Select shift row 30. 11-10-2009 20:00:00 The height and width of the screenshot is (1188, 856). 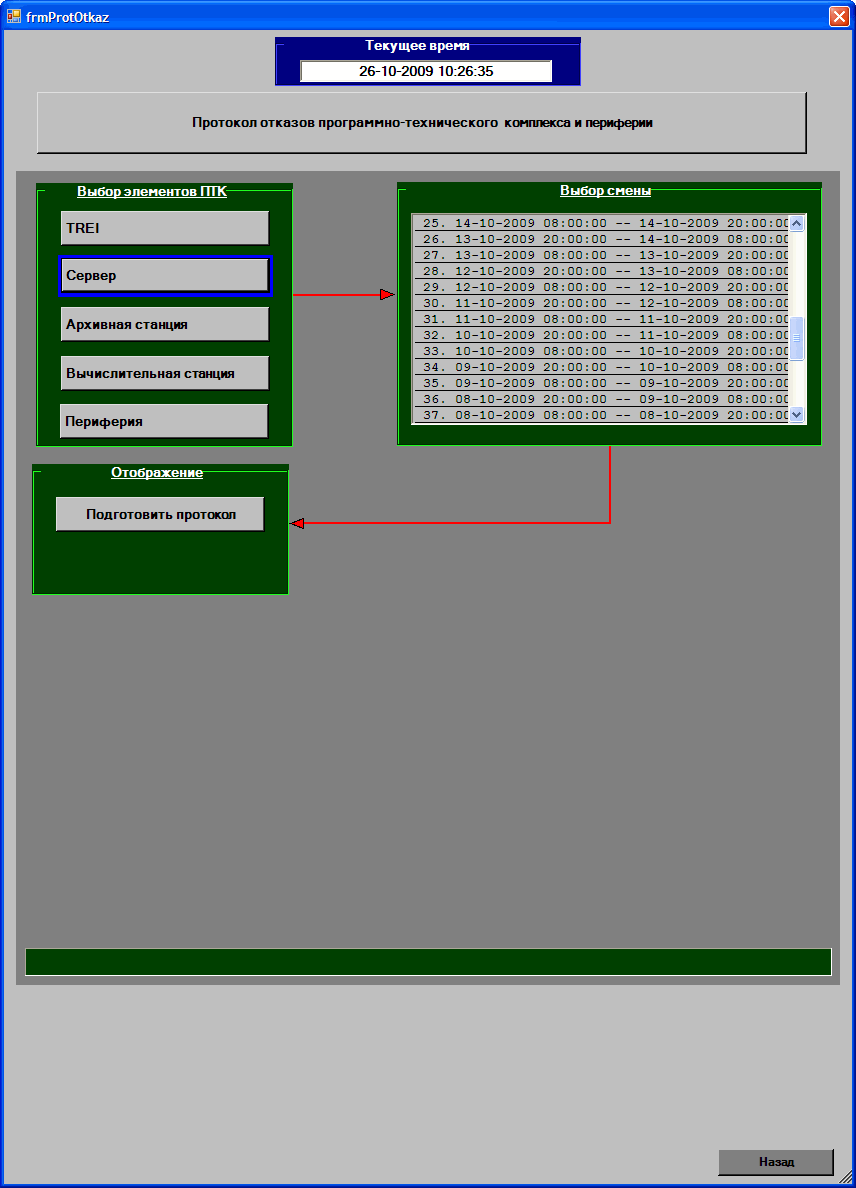click(601, 303)
